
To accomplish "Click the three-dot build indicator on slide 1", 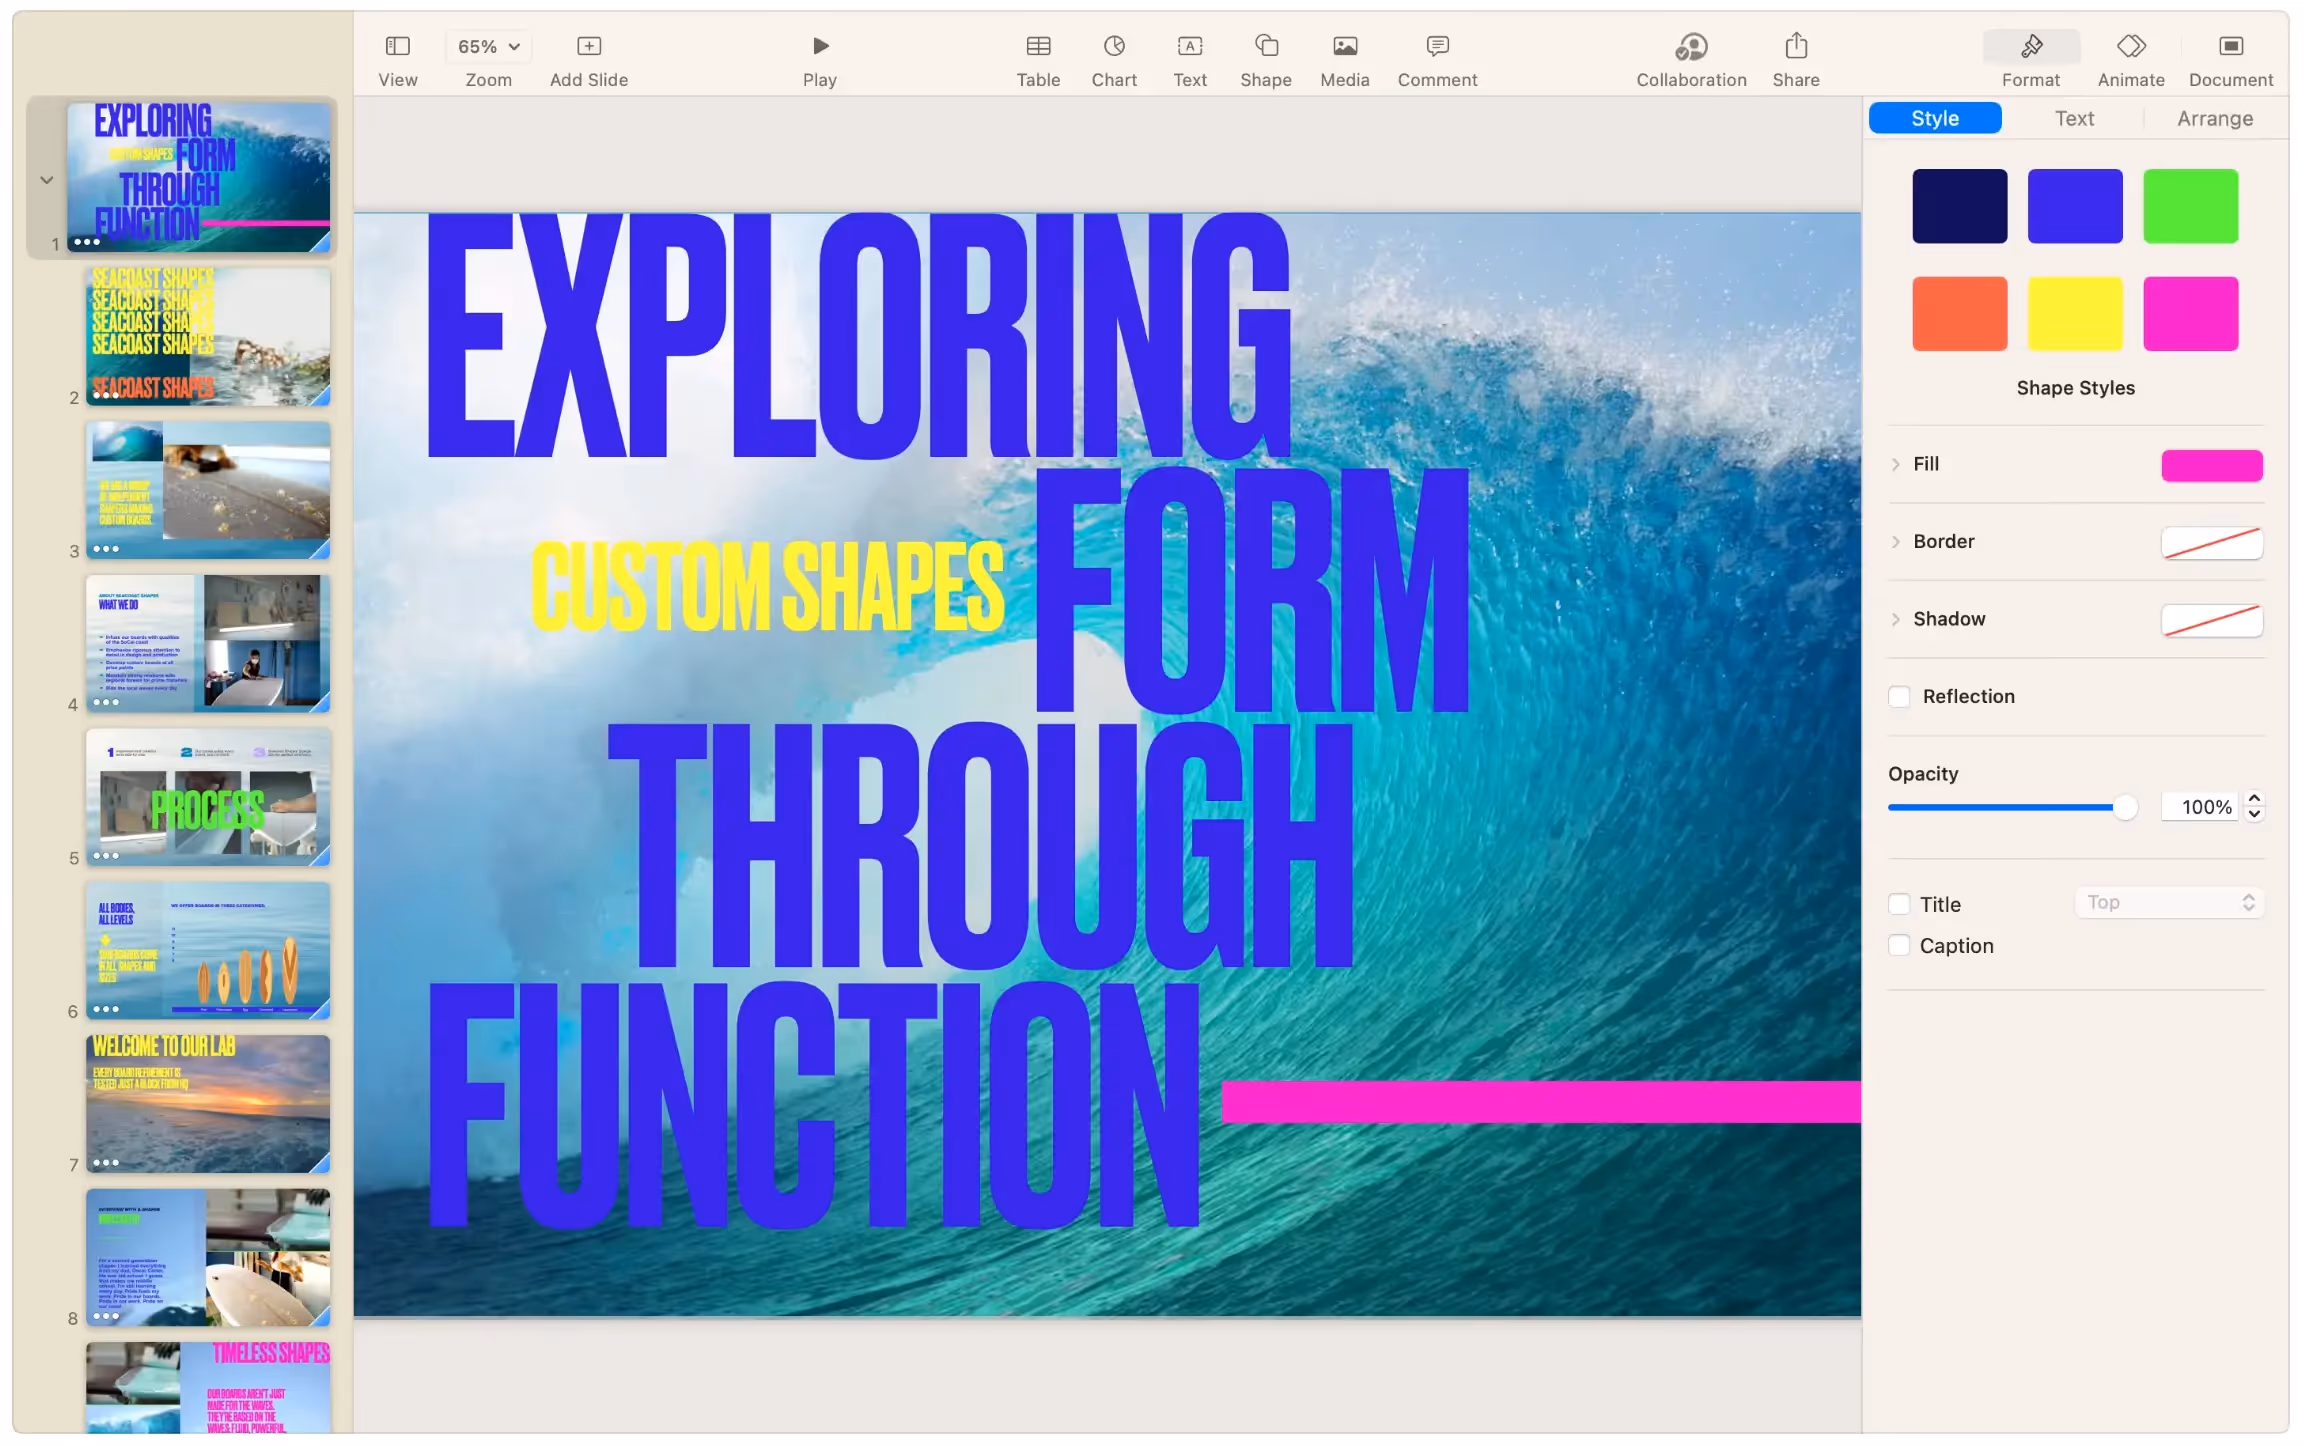I will tap(87, 242).
